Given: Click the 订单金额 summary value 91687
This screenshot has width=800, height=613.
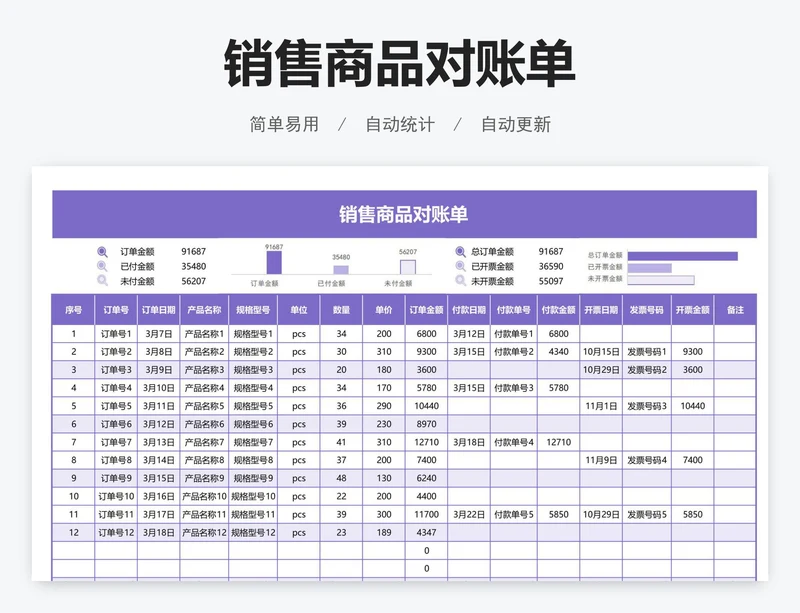Looking at the screenshot, I should pyautogui.click(x=193, y=252).
